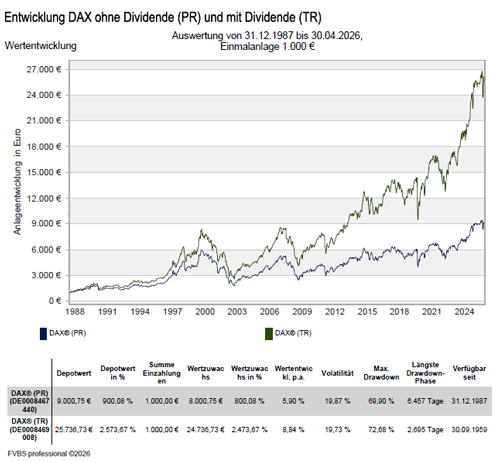The height and width of the screenshot is (462, 500).
Task: Click the 1988 x-axis label
Action: (x=75, y=312)
